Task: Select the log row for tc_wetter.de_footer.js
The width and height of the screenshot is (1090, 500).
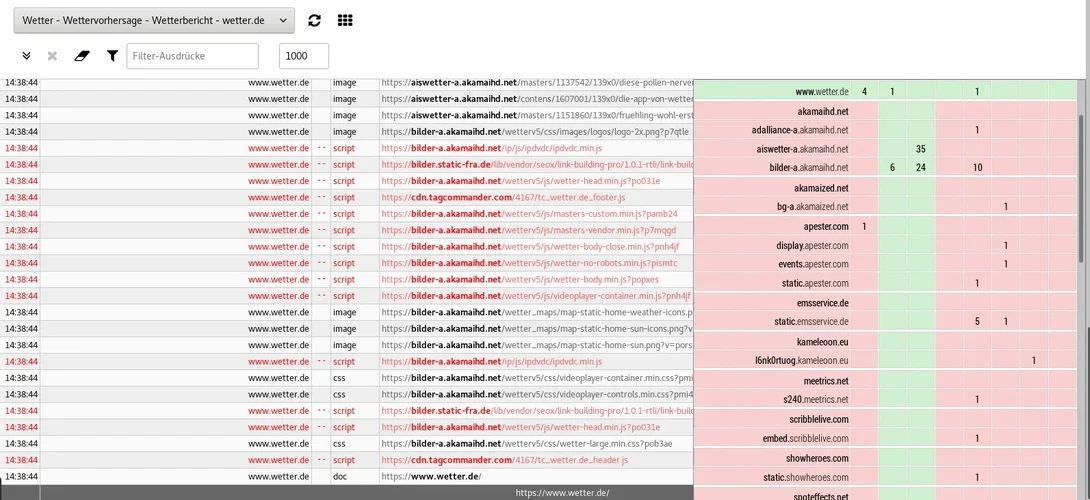Action: tap(347, 197)
